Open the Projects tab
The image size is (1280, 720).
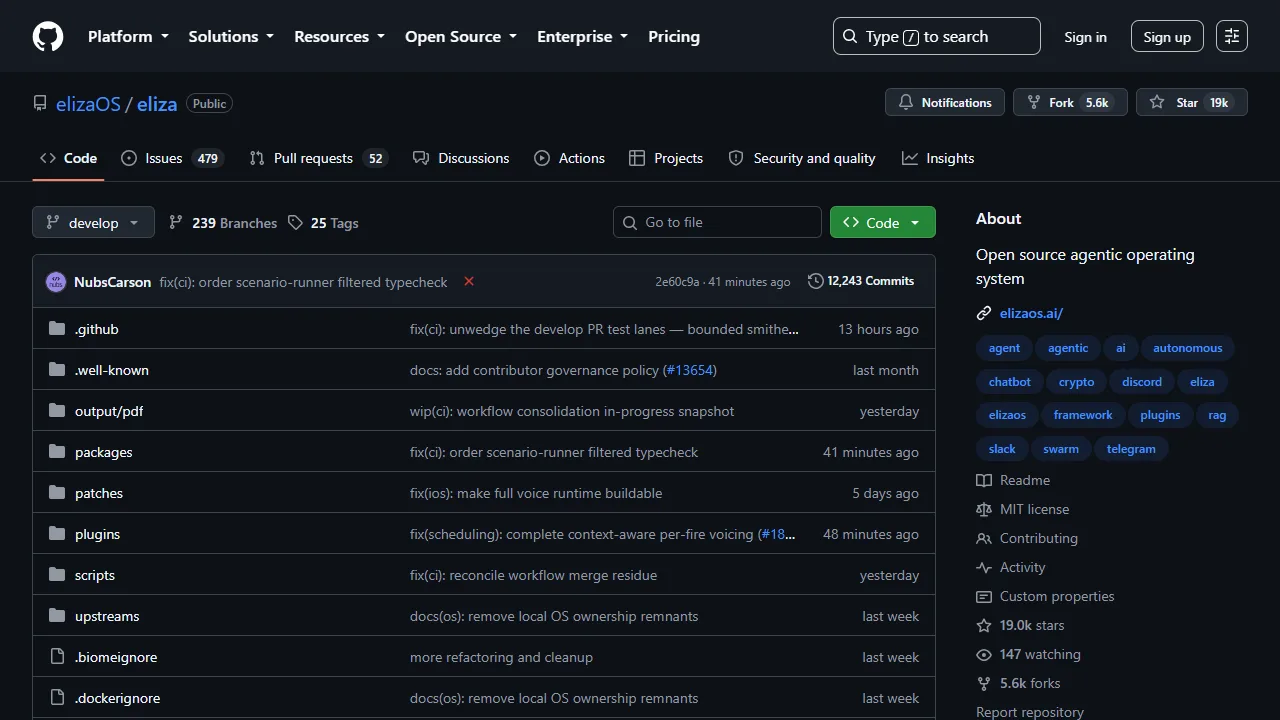tap(666, 158)
